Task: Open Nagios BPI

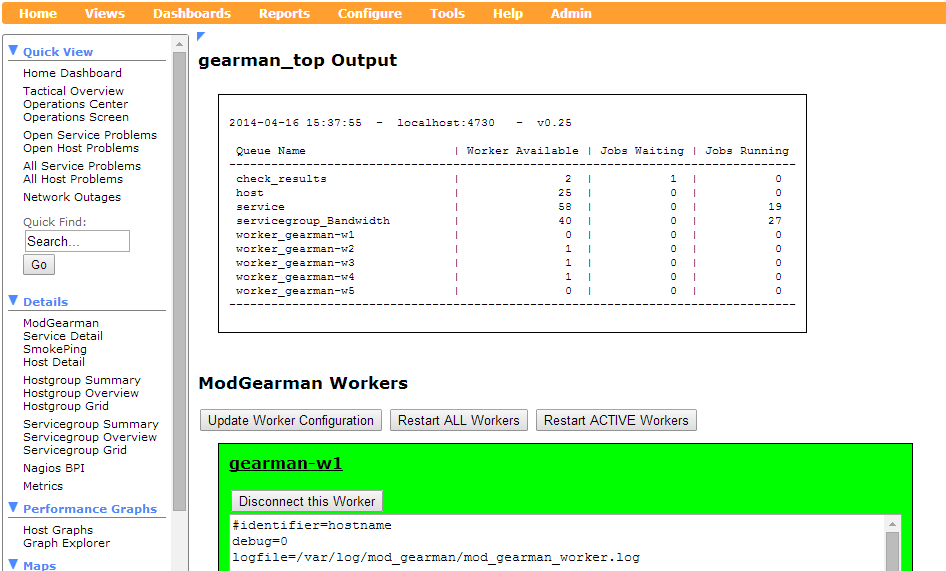Action: (x=54, y=468)
